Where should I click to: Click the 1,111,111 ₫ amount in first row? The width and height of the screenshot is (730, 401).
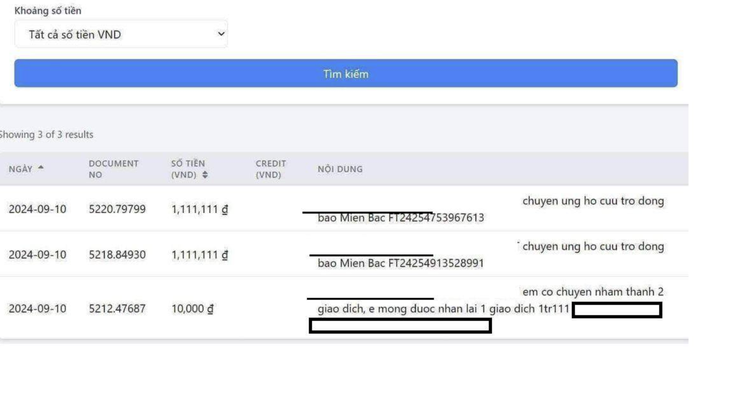point(200,209)
